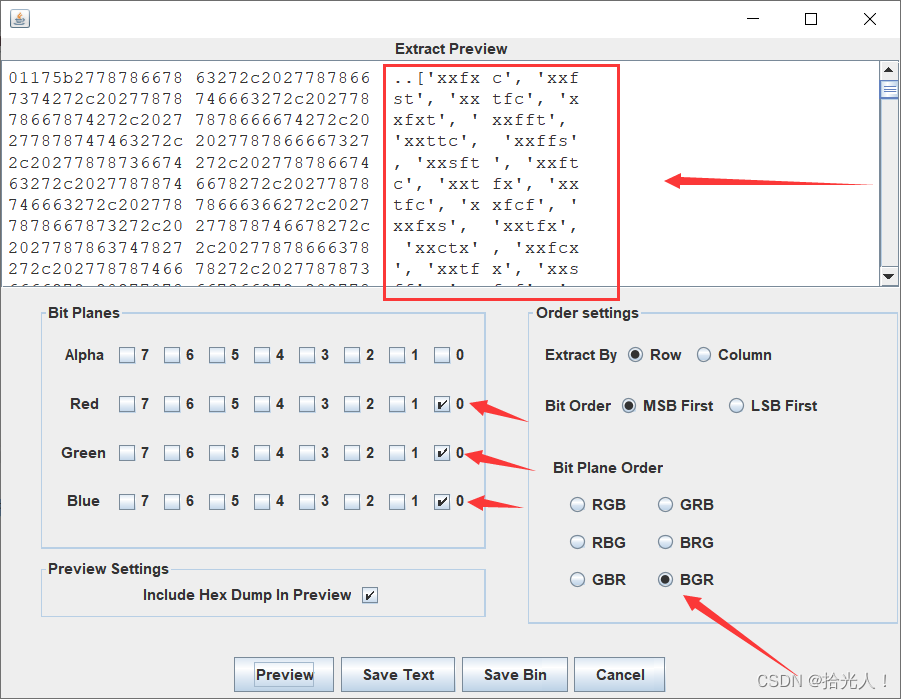Check Alpha bit plane 1
This screenshot has width=901, height=699.
coord(396,355)
